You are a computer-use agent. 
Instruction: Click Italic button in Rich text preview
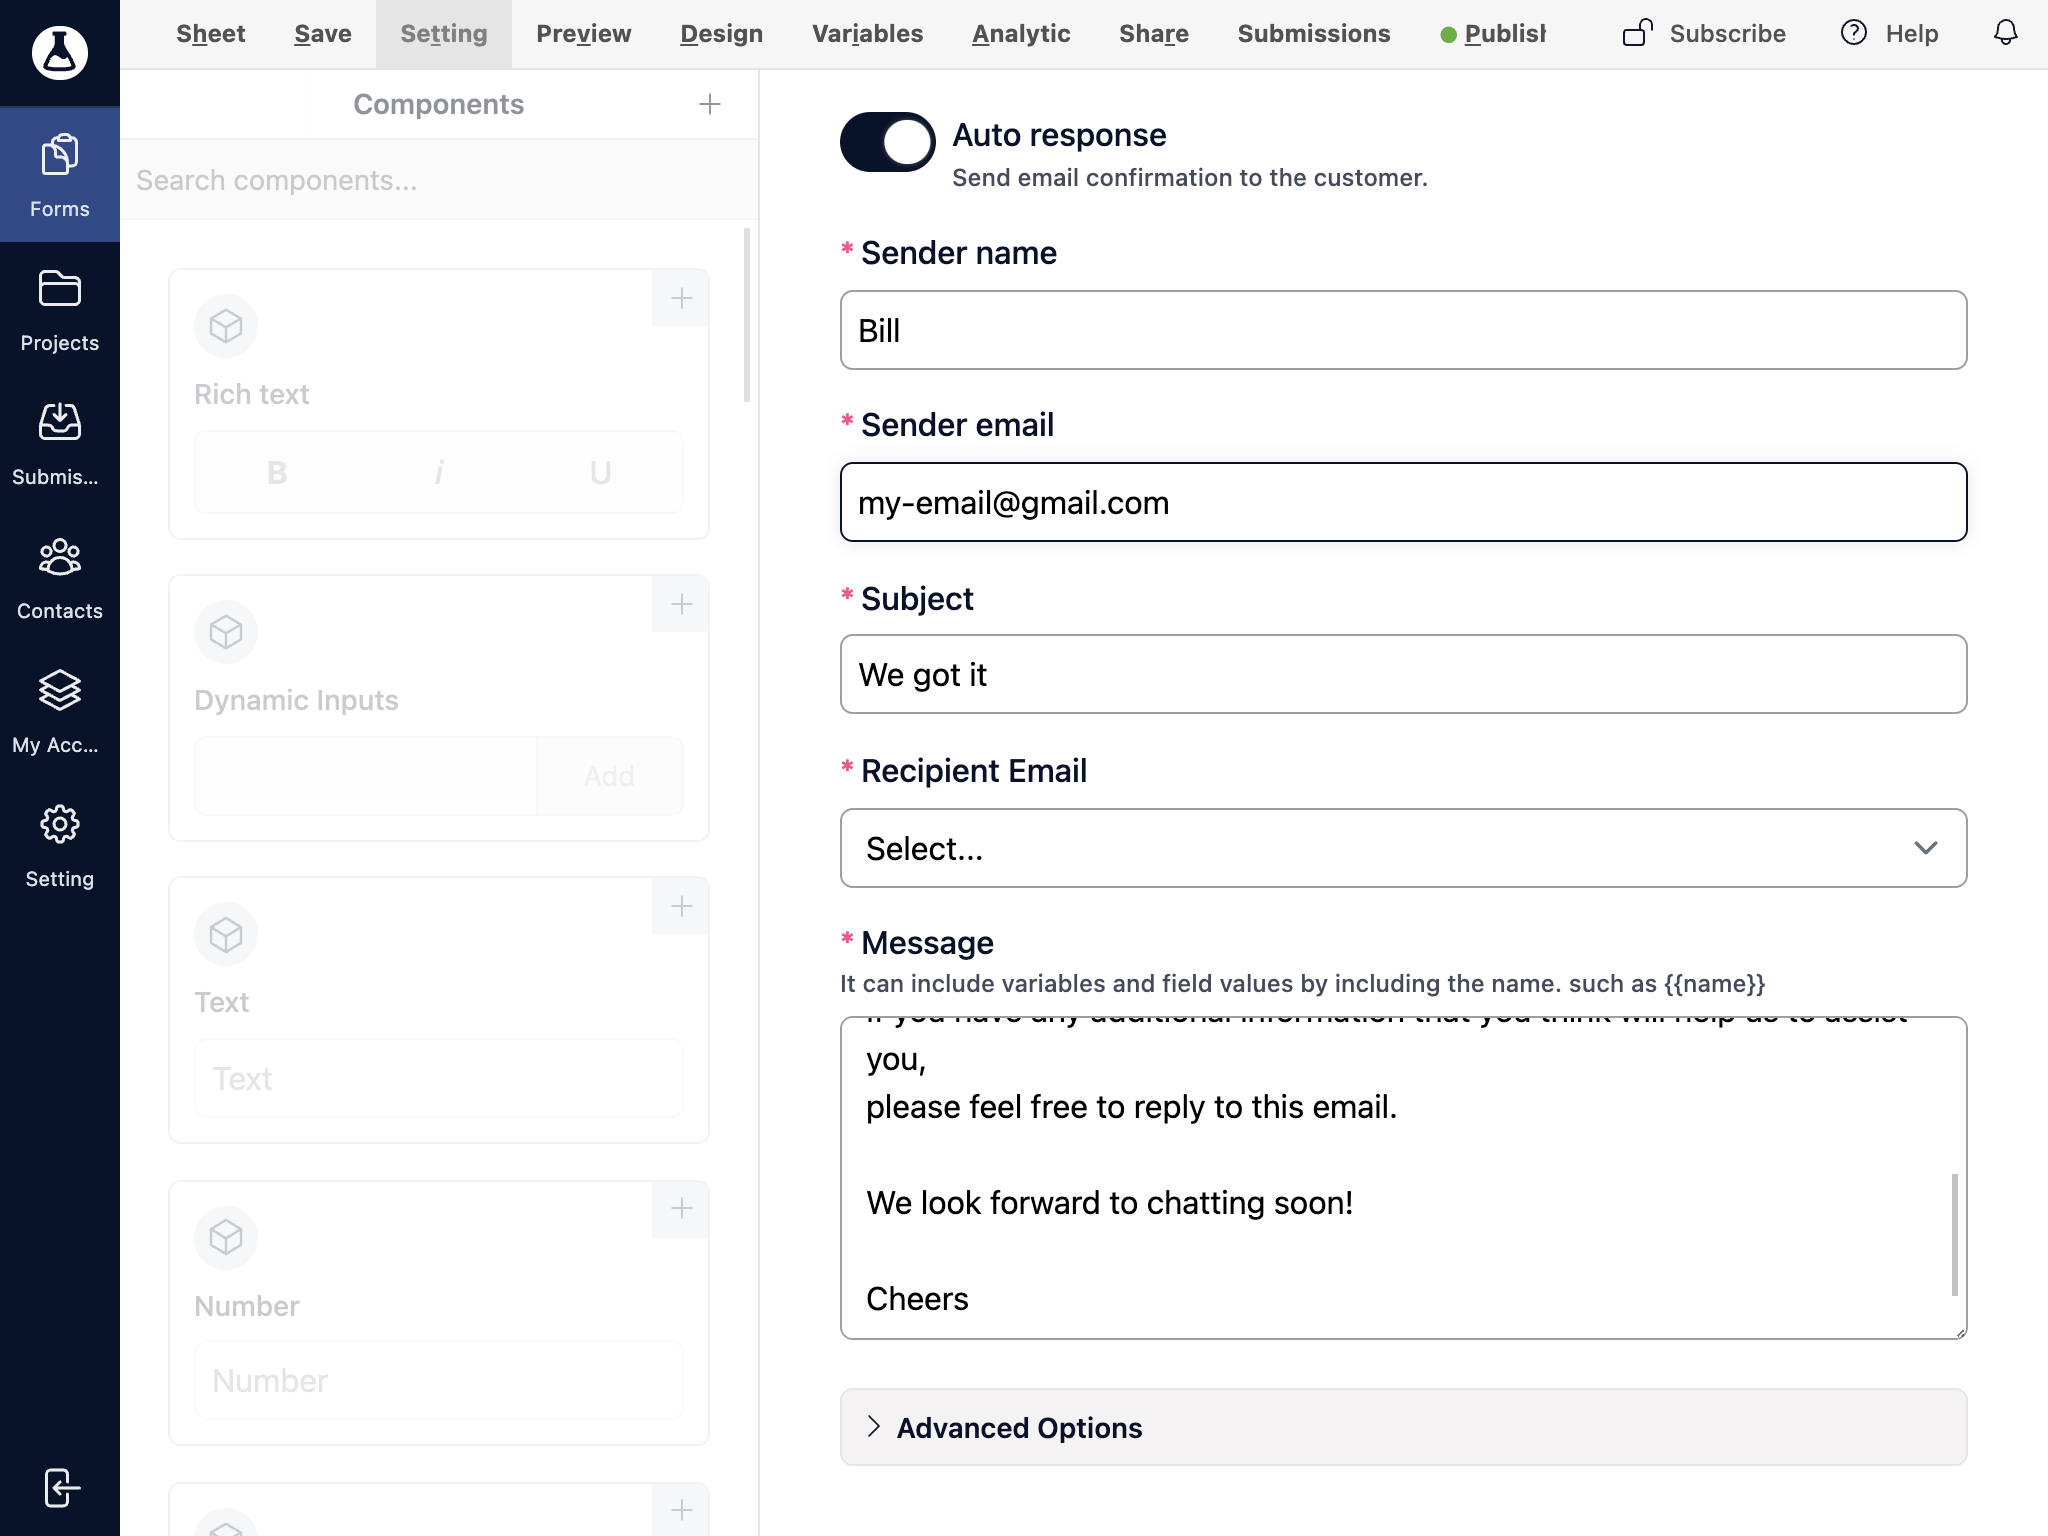click(x=439, y=473)
